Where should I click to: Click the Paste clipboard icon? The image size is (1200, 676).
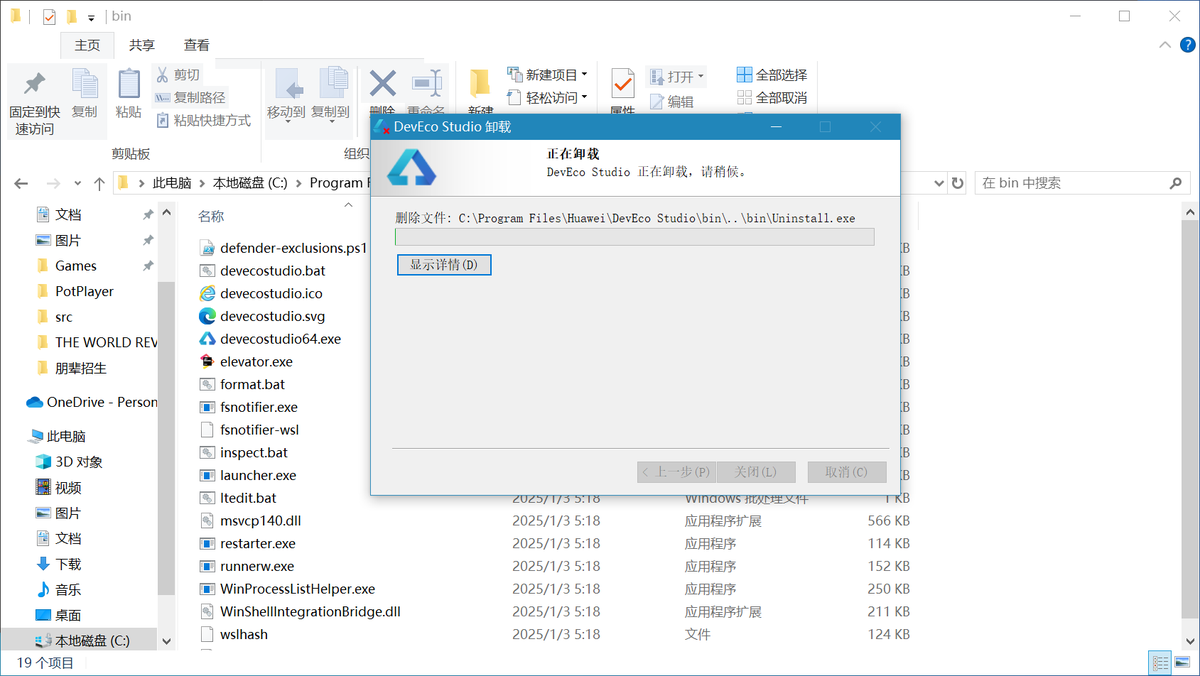pyautogui.click(x=128, y=84)
